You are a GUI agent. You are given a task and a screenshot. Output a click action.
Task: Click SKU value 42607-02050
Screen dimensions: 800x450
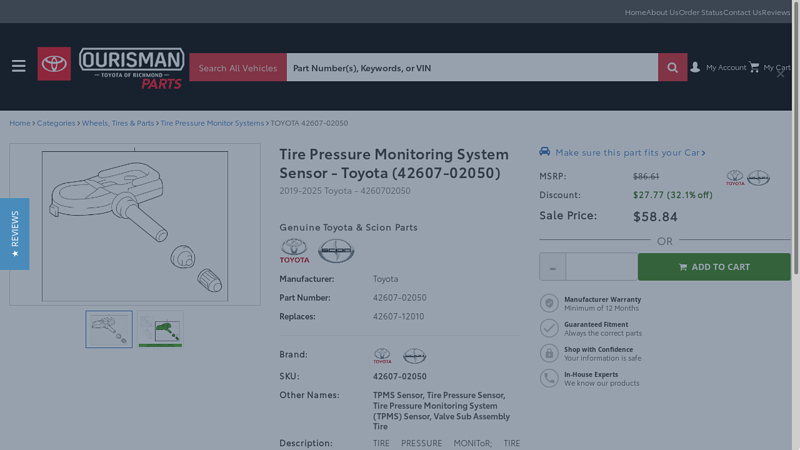399,376
